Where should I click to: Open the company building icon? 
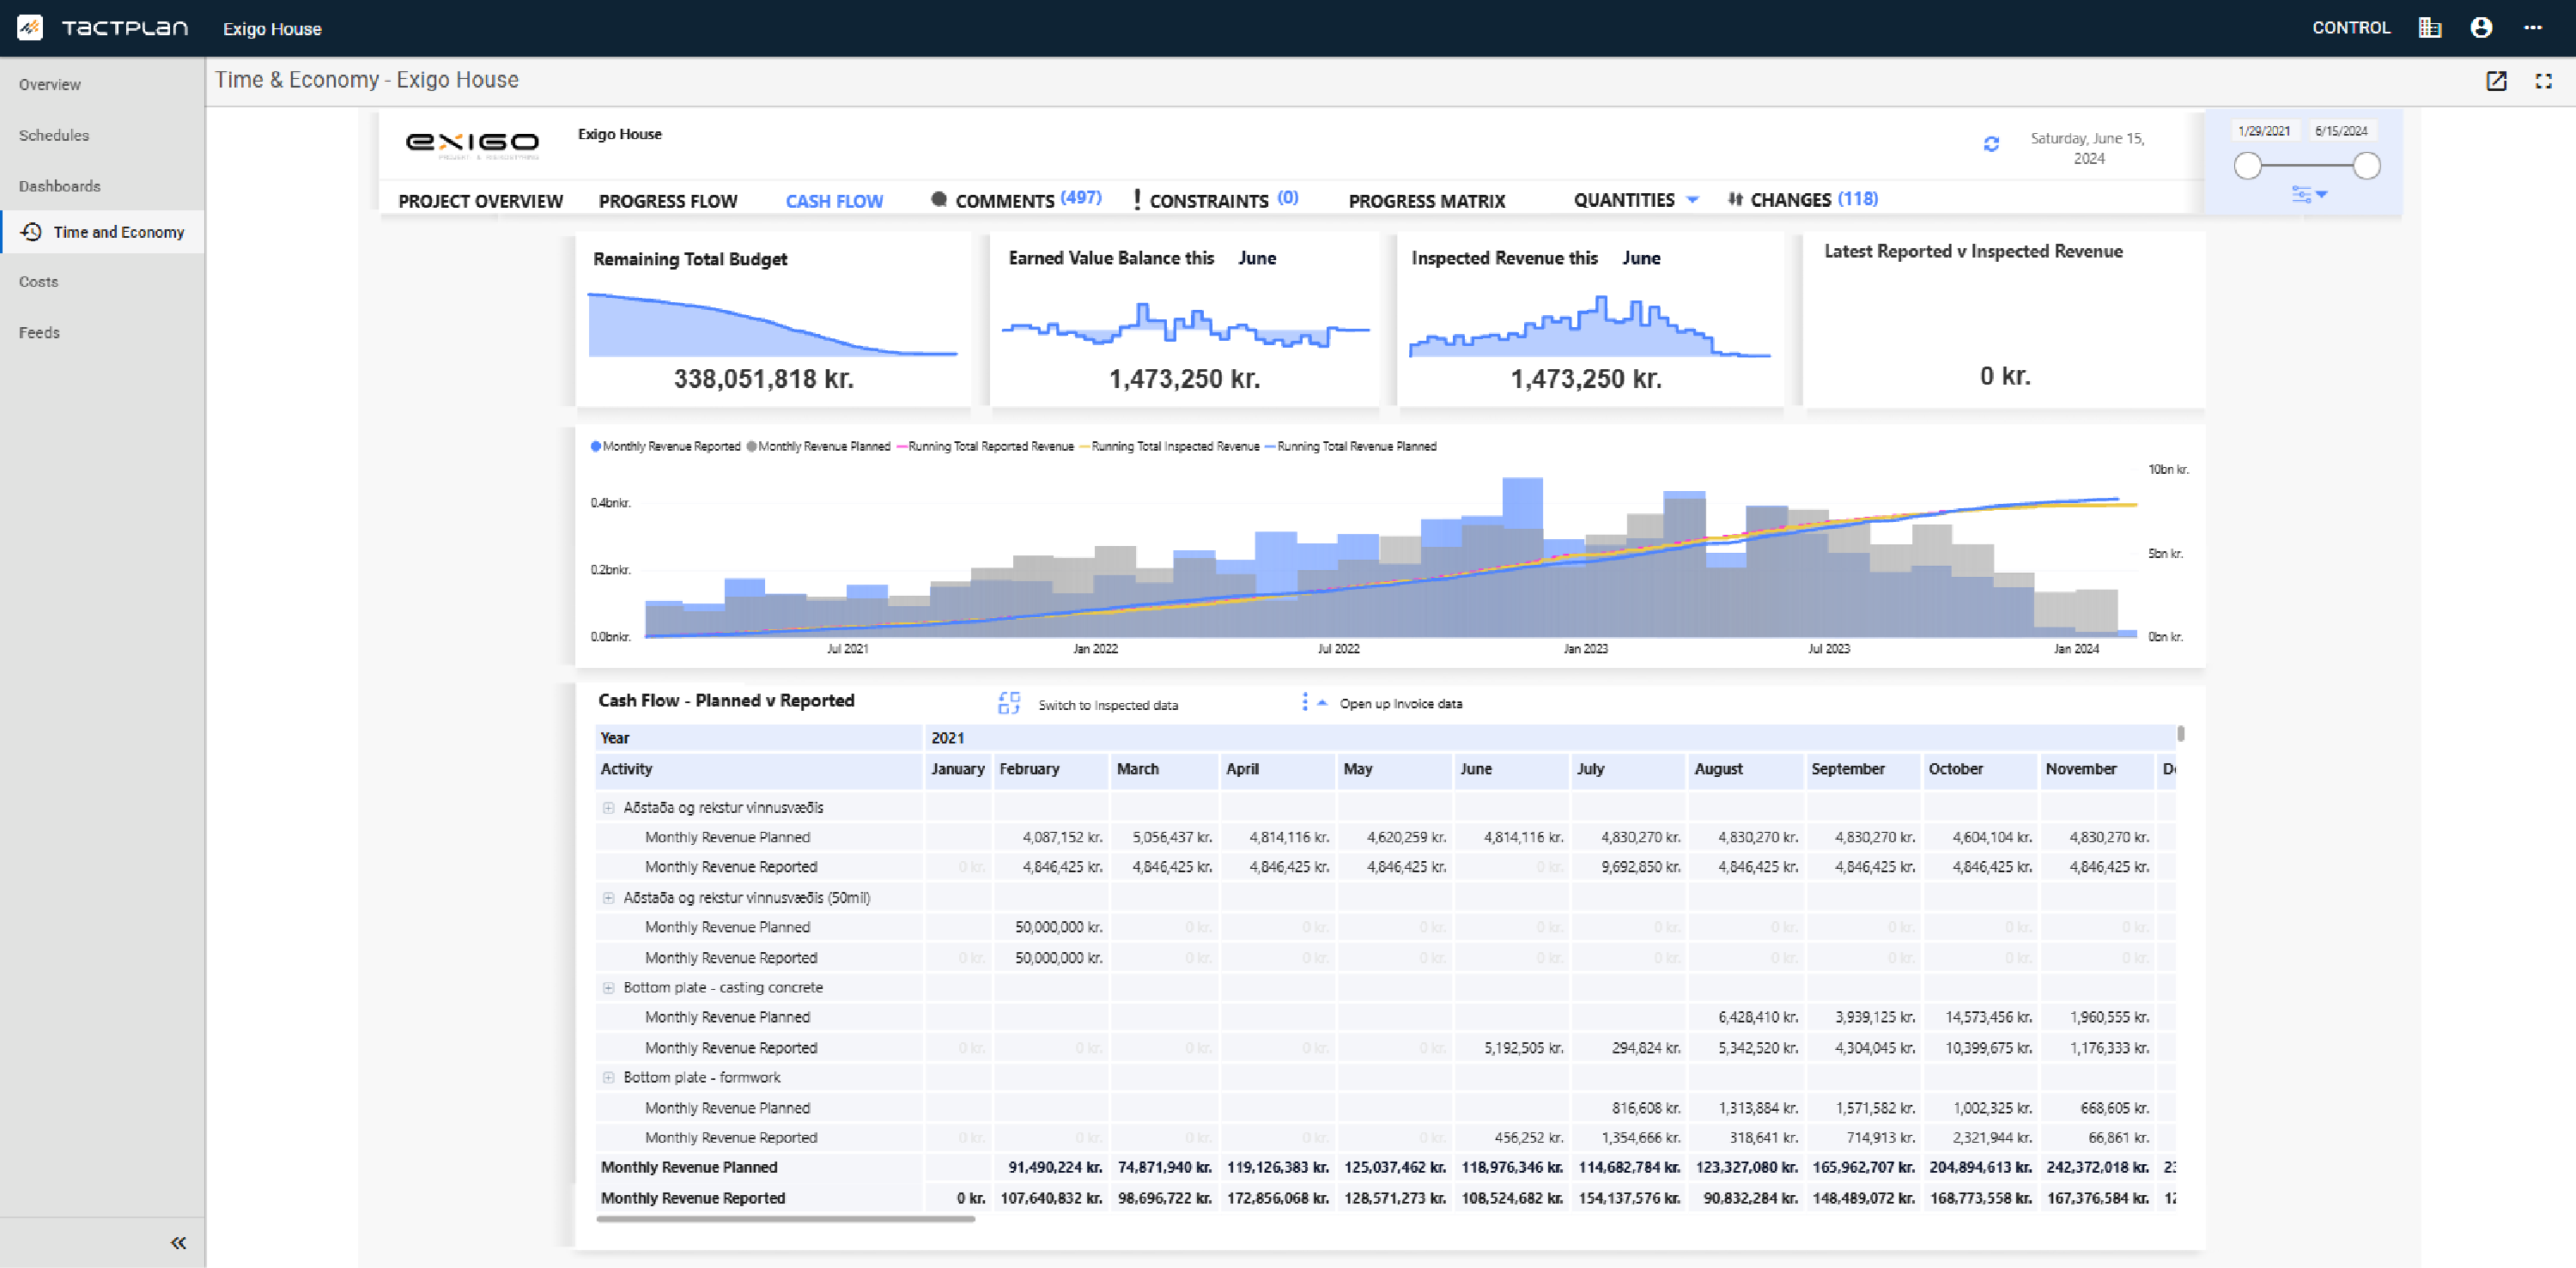click(x=2430, y=28)
